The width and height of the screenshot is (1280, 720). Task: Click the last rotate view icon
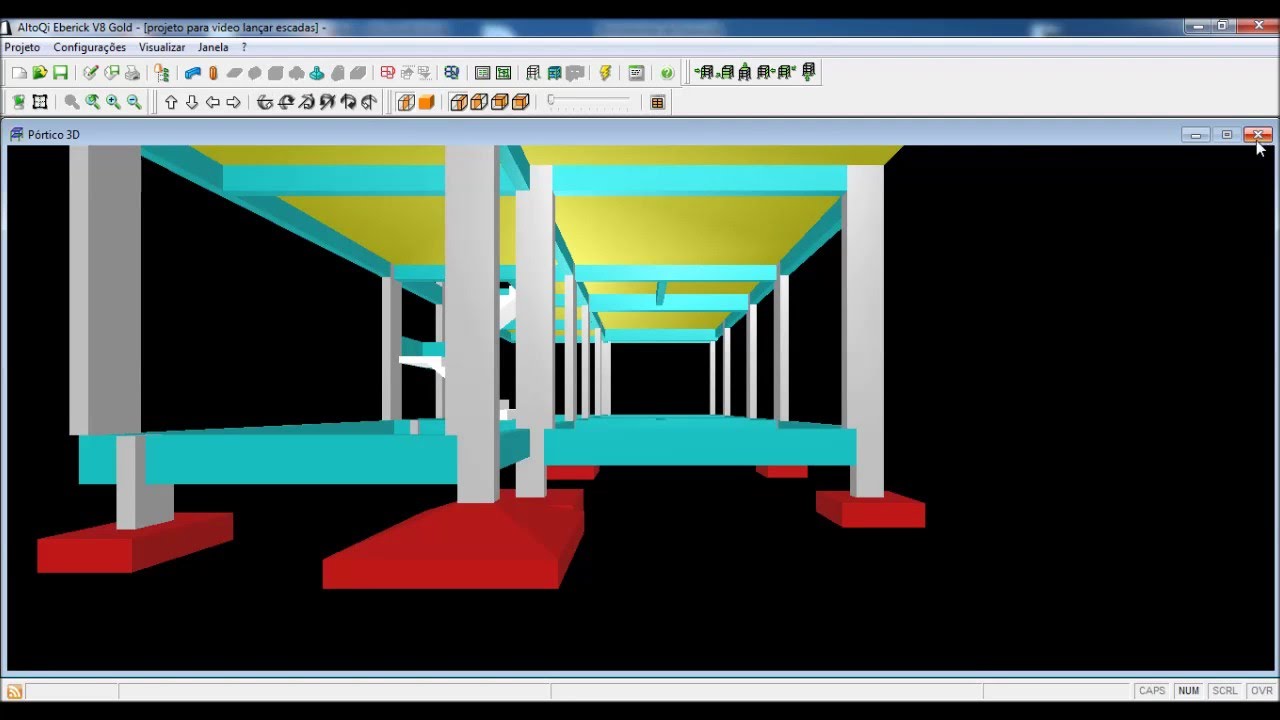coord(369,102)
